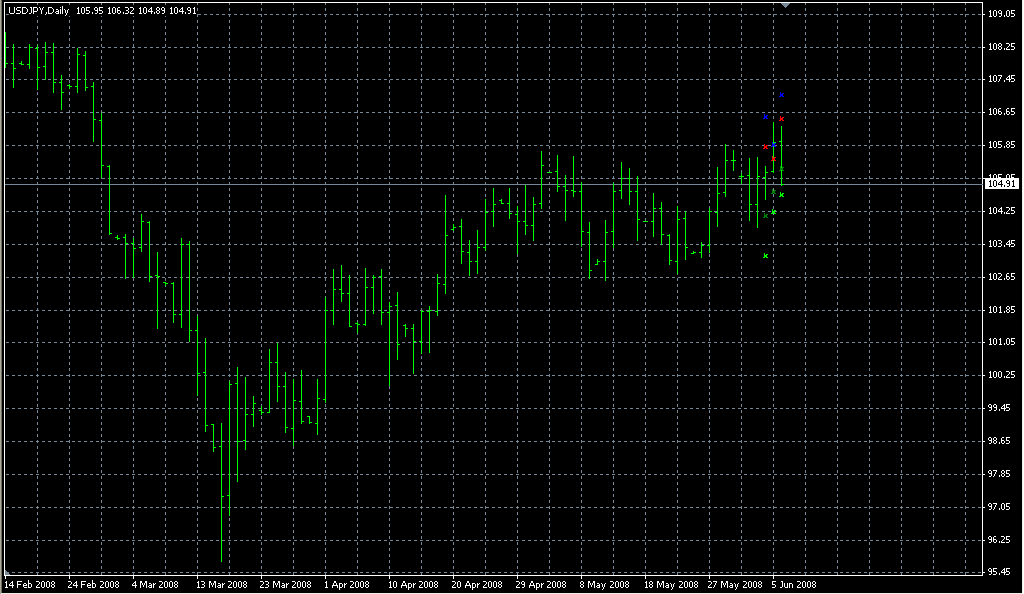Click the horizontal bid price line

(x=400, y=184)
